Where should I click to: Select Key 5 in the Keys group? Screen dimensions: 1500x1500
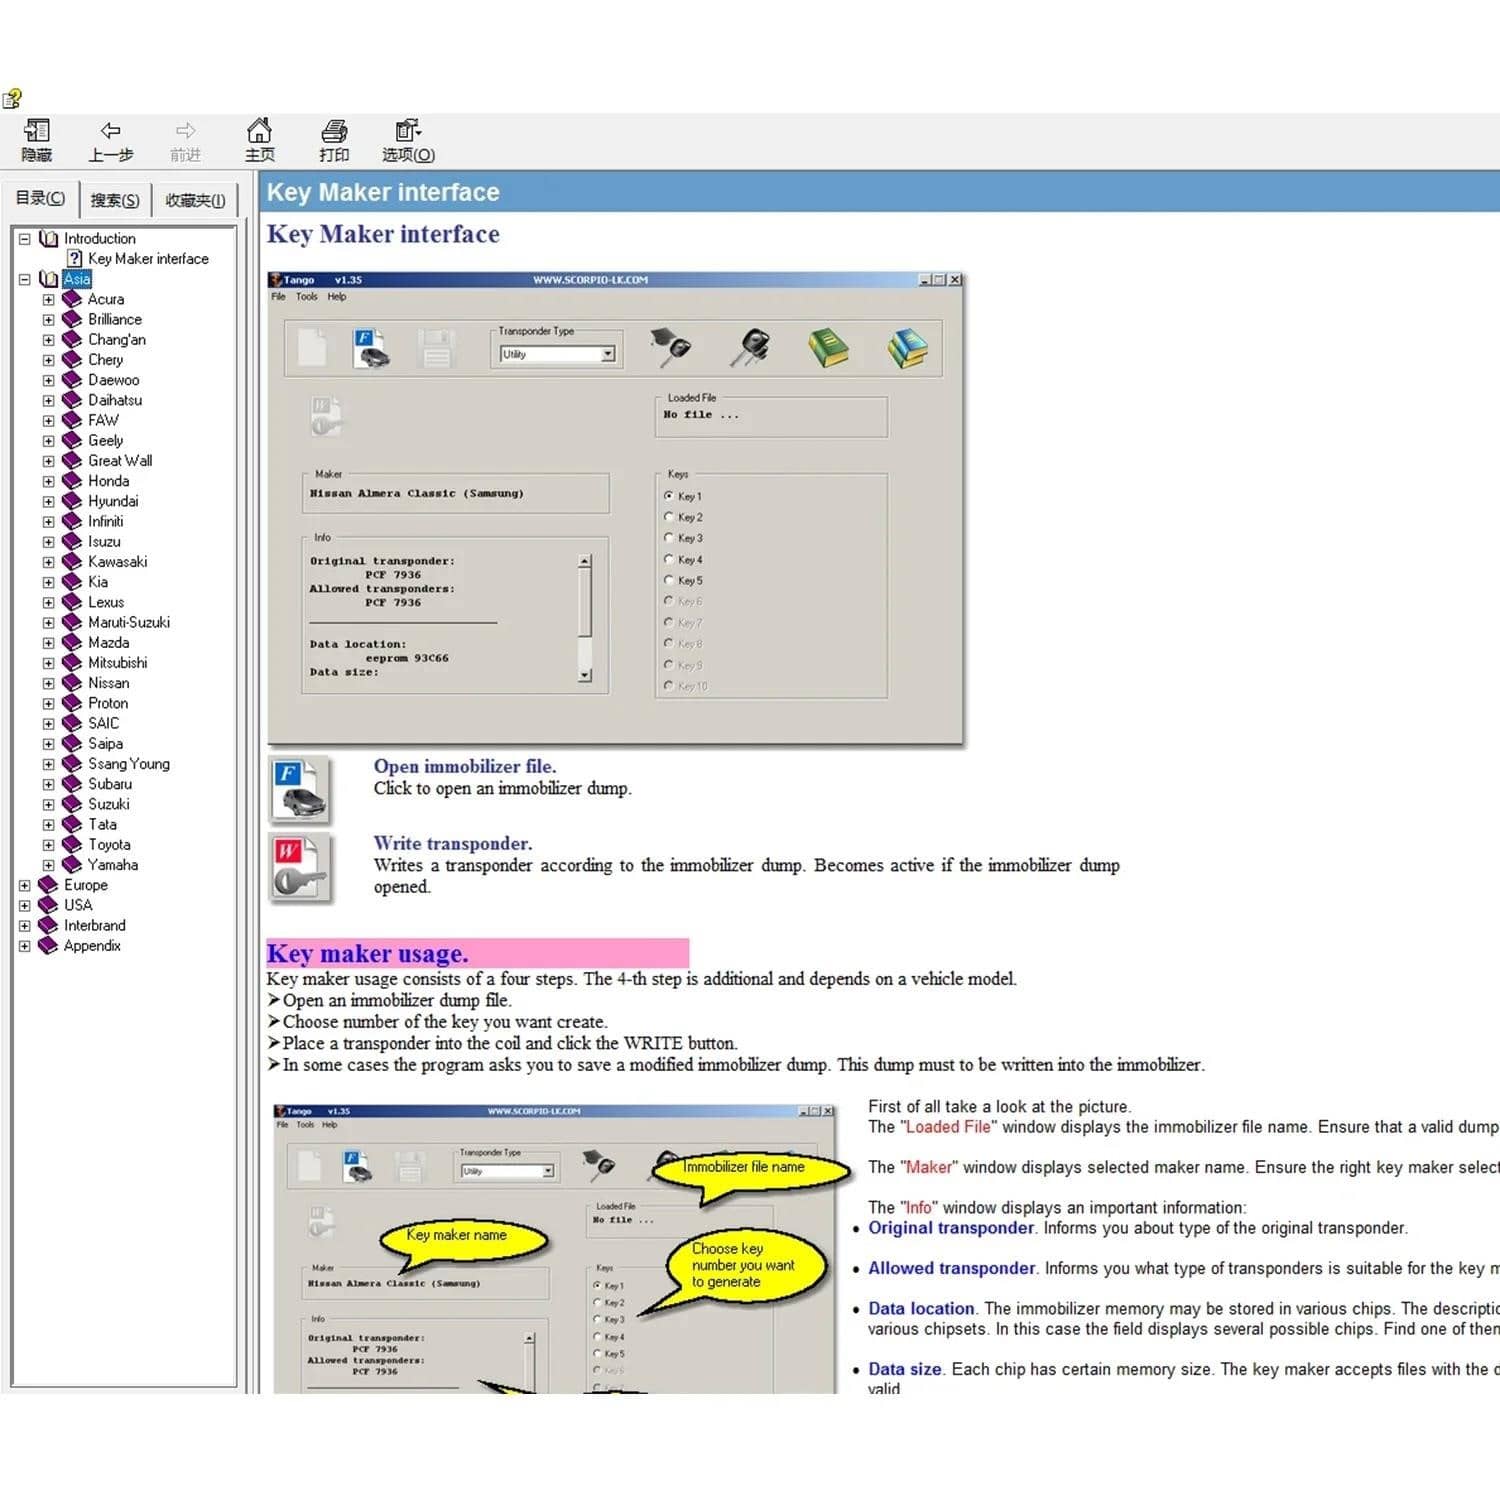669,580
